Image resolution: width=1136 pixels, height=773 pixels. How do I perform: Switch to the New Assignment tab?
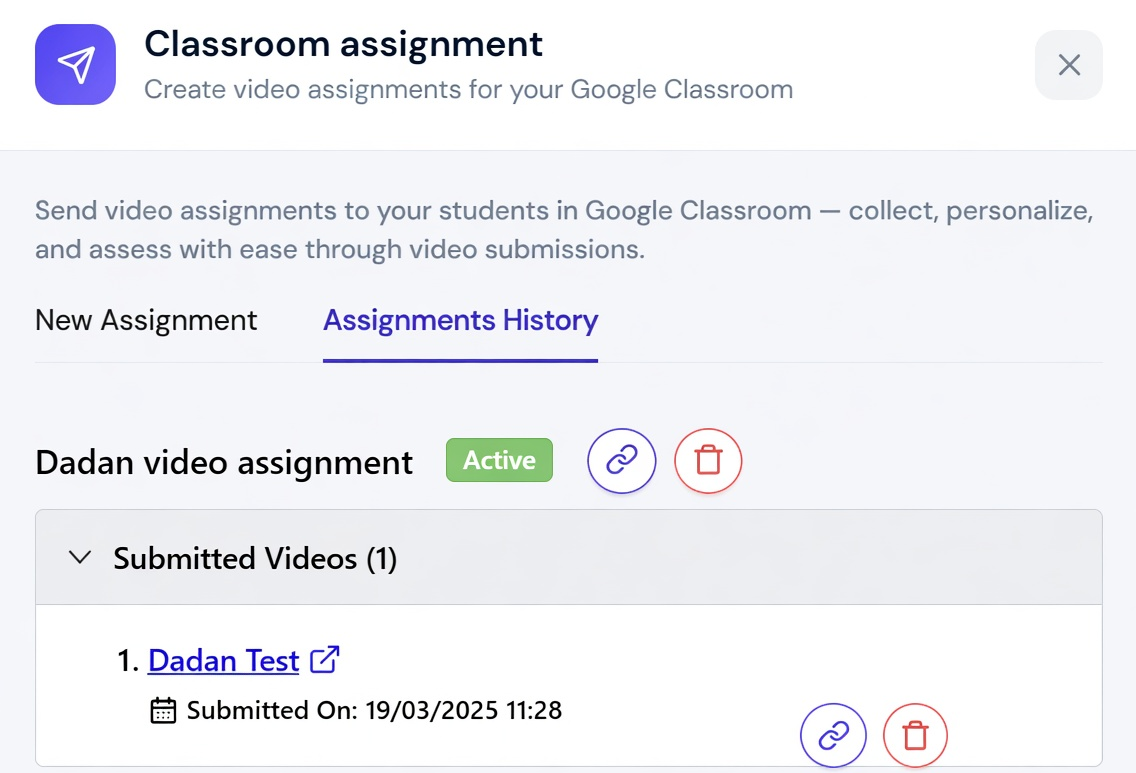[x=146, y=320]
